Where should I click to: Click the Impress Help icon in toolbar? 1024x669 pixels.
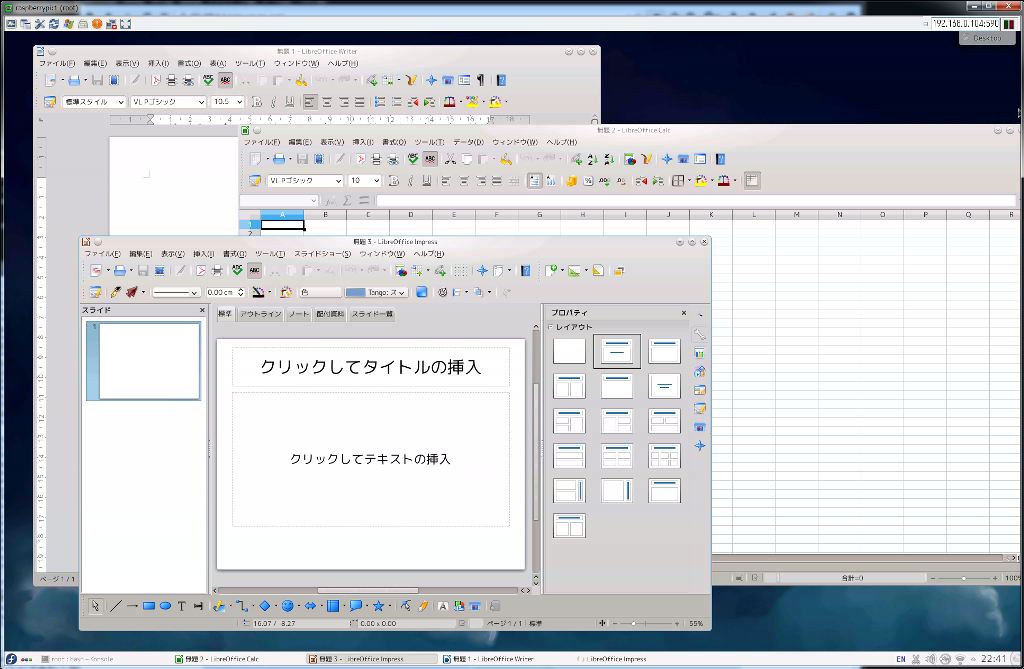point(526,270)
